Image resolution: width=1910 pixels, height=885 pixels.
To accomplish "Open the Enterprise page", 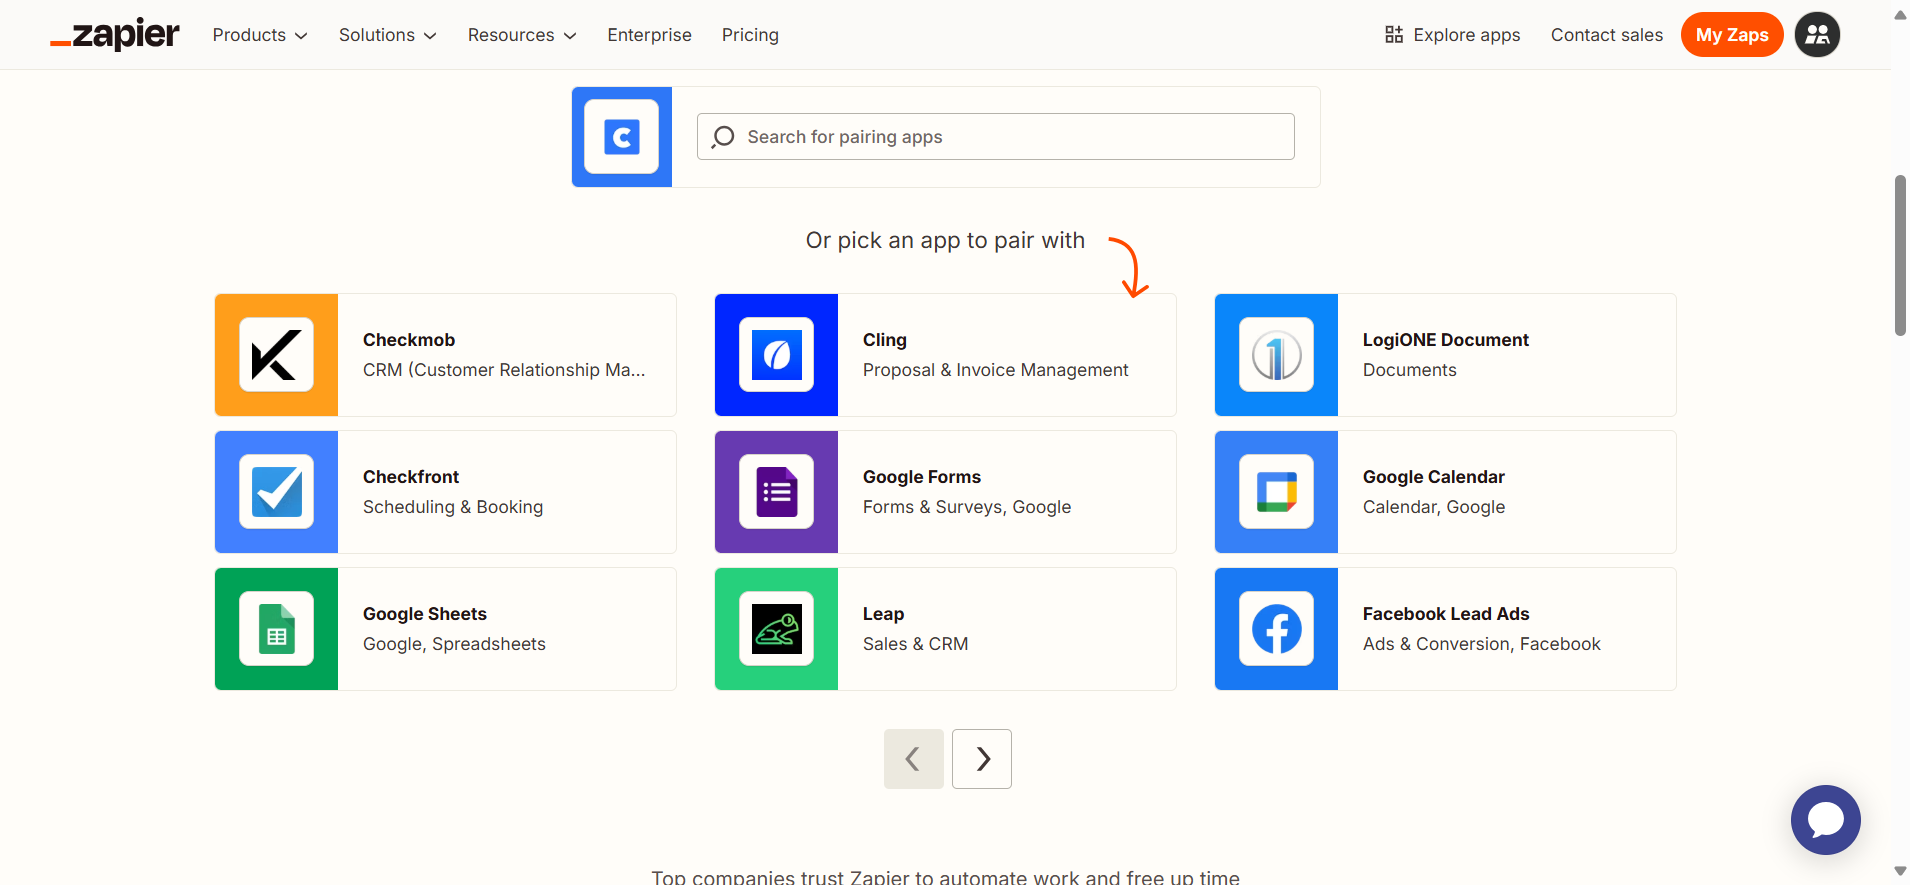I will (x=649, y=35).
